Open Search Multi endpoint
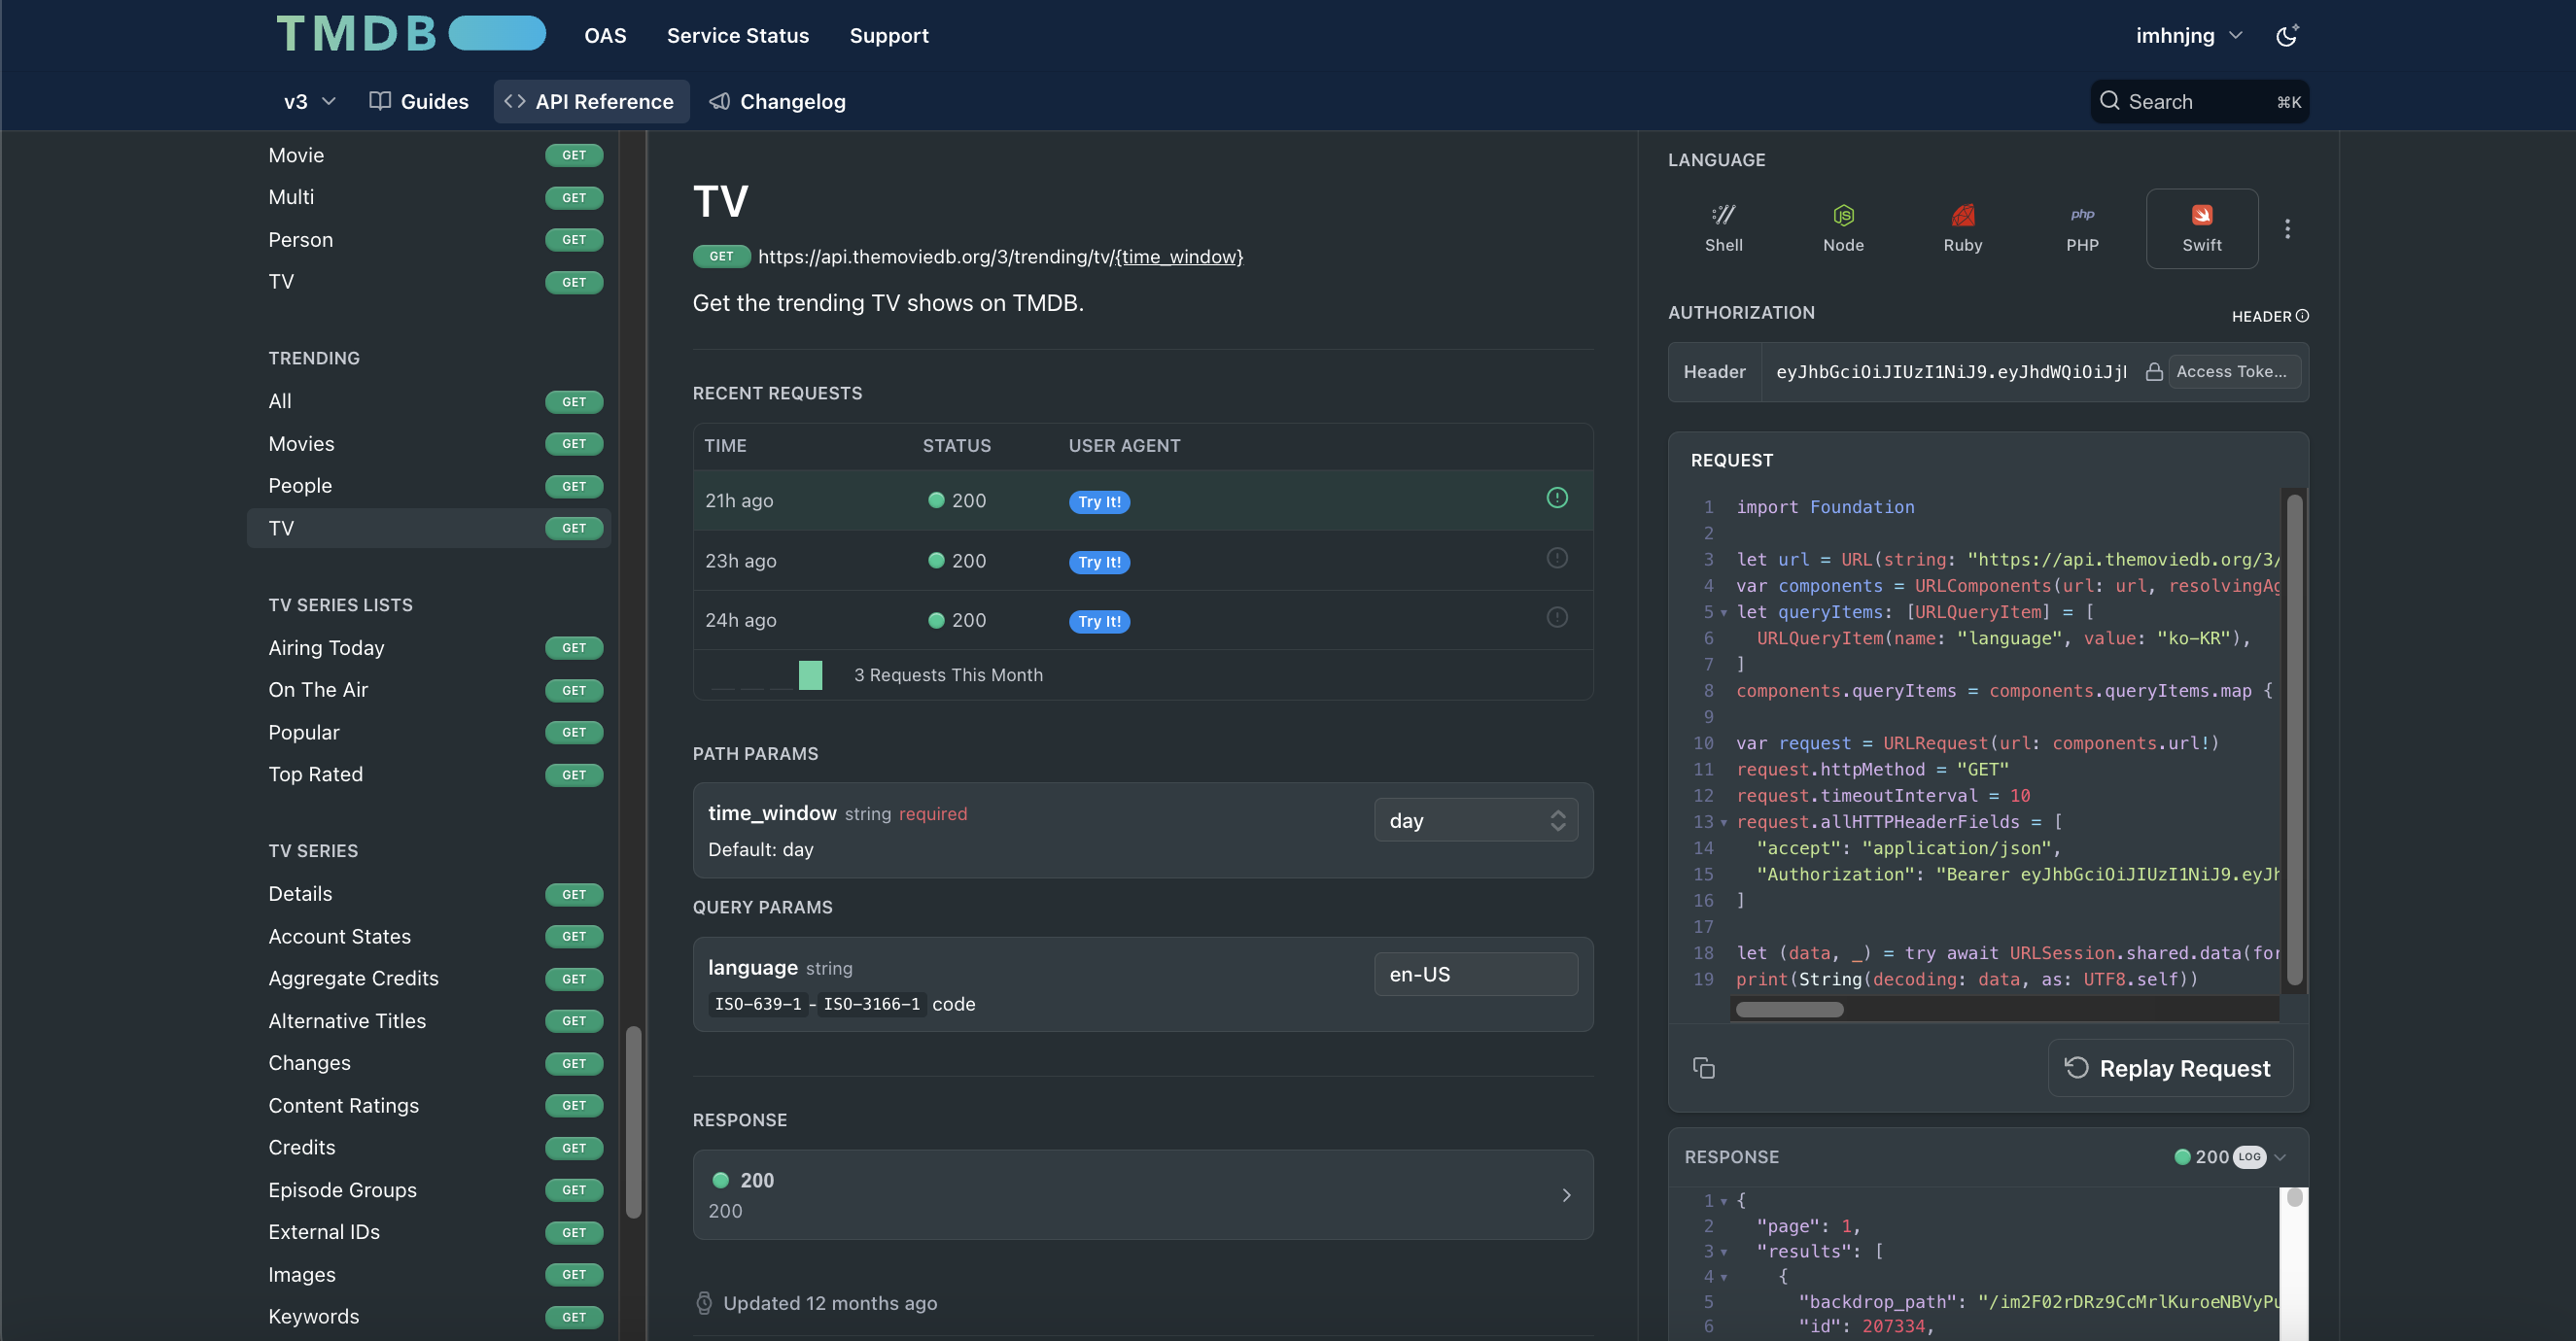Viewport: 2576px width, 1341px height. [428, 198]
